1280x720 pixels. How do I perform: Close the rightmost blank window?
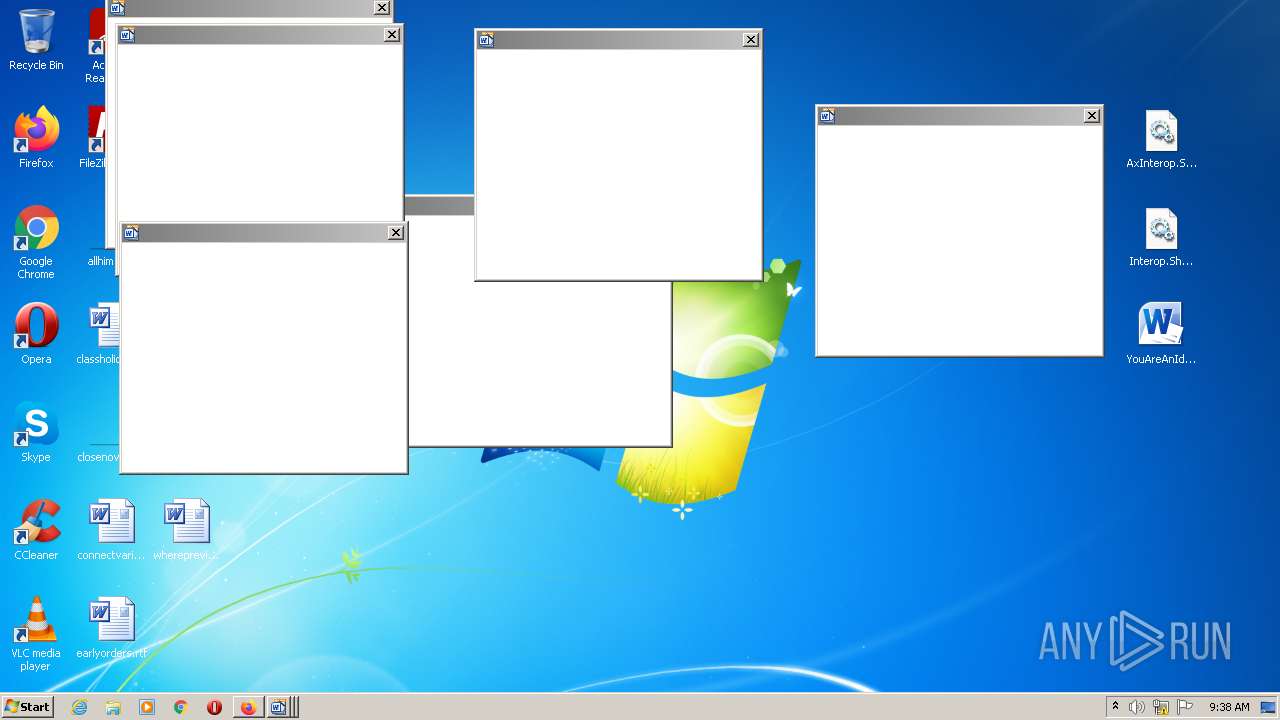coord(1092,116)
